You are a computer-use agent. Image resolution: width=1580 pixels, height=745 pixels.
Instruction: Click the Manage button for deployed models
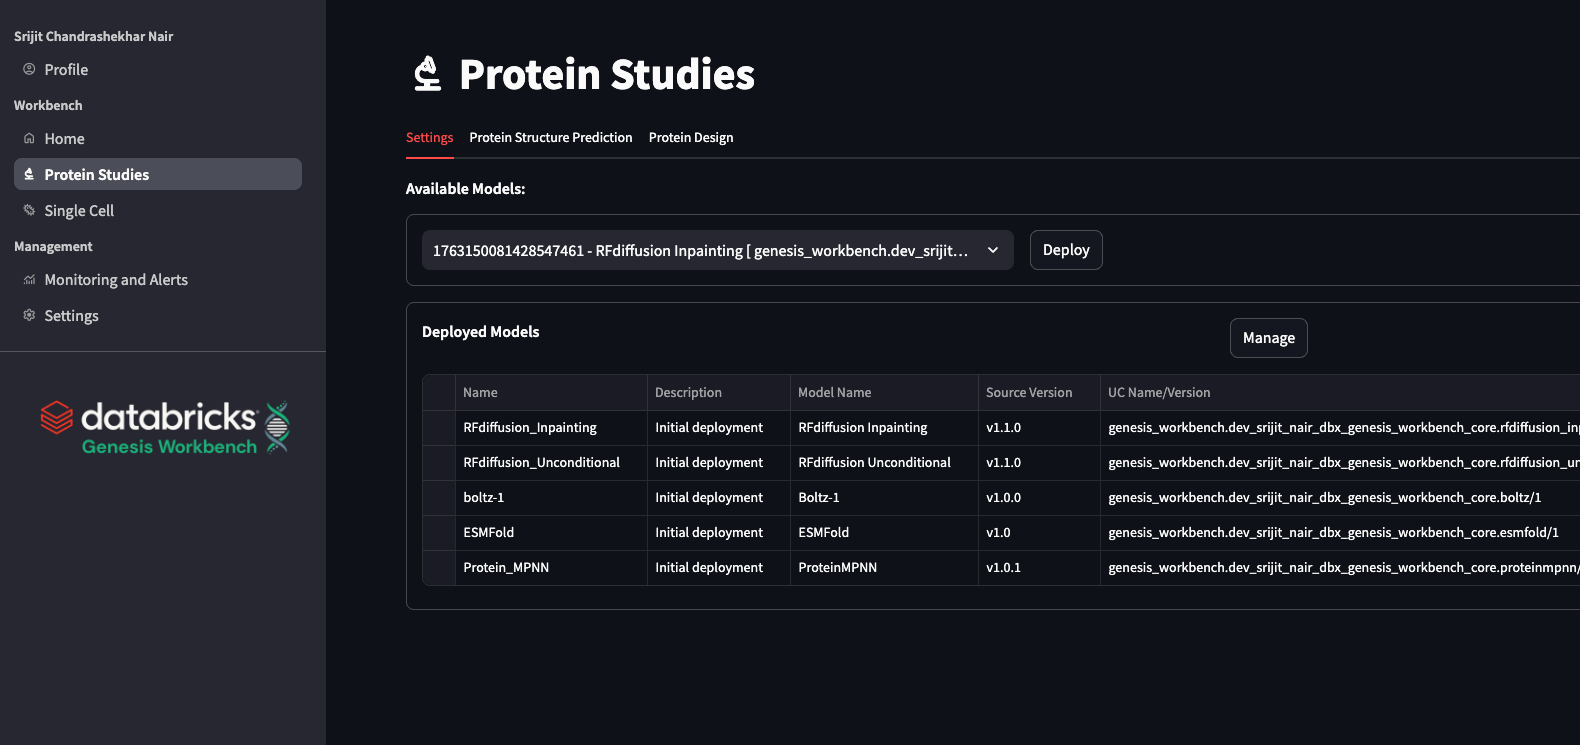tap(1268, 338)
